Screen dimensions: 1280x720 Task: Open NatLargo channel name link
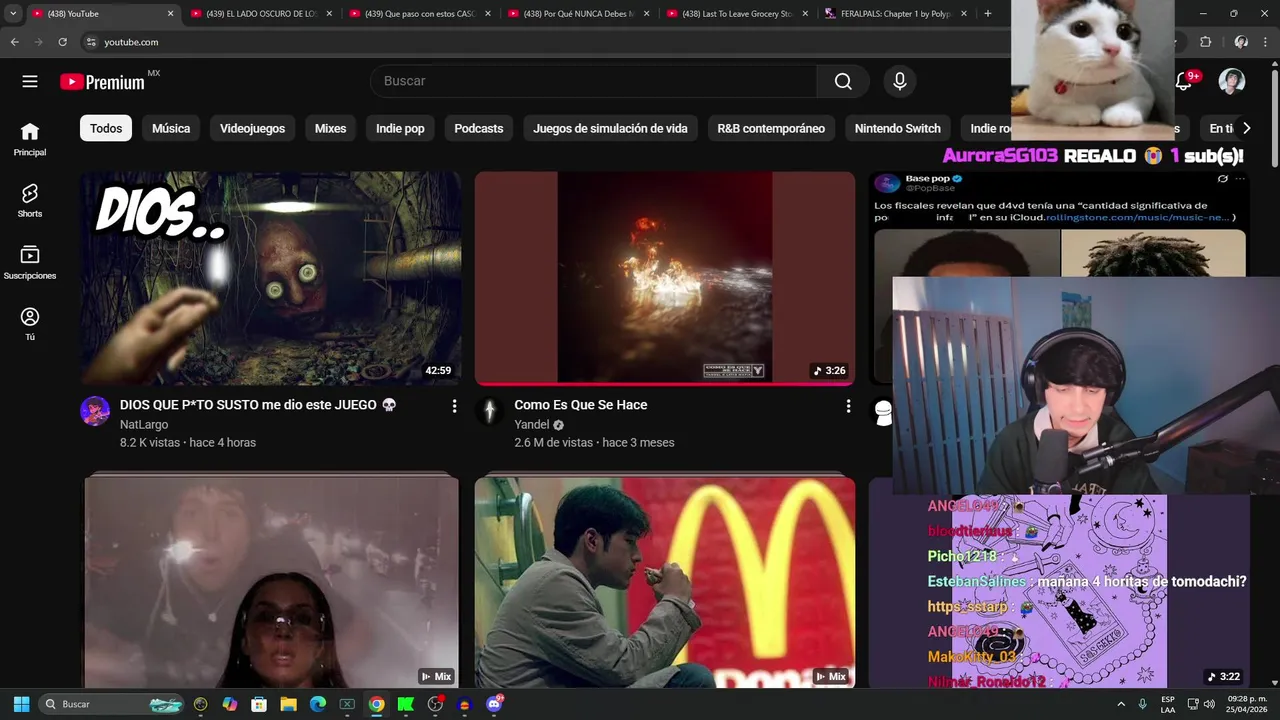click(144, 425)
